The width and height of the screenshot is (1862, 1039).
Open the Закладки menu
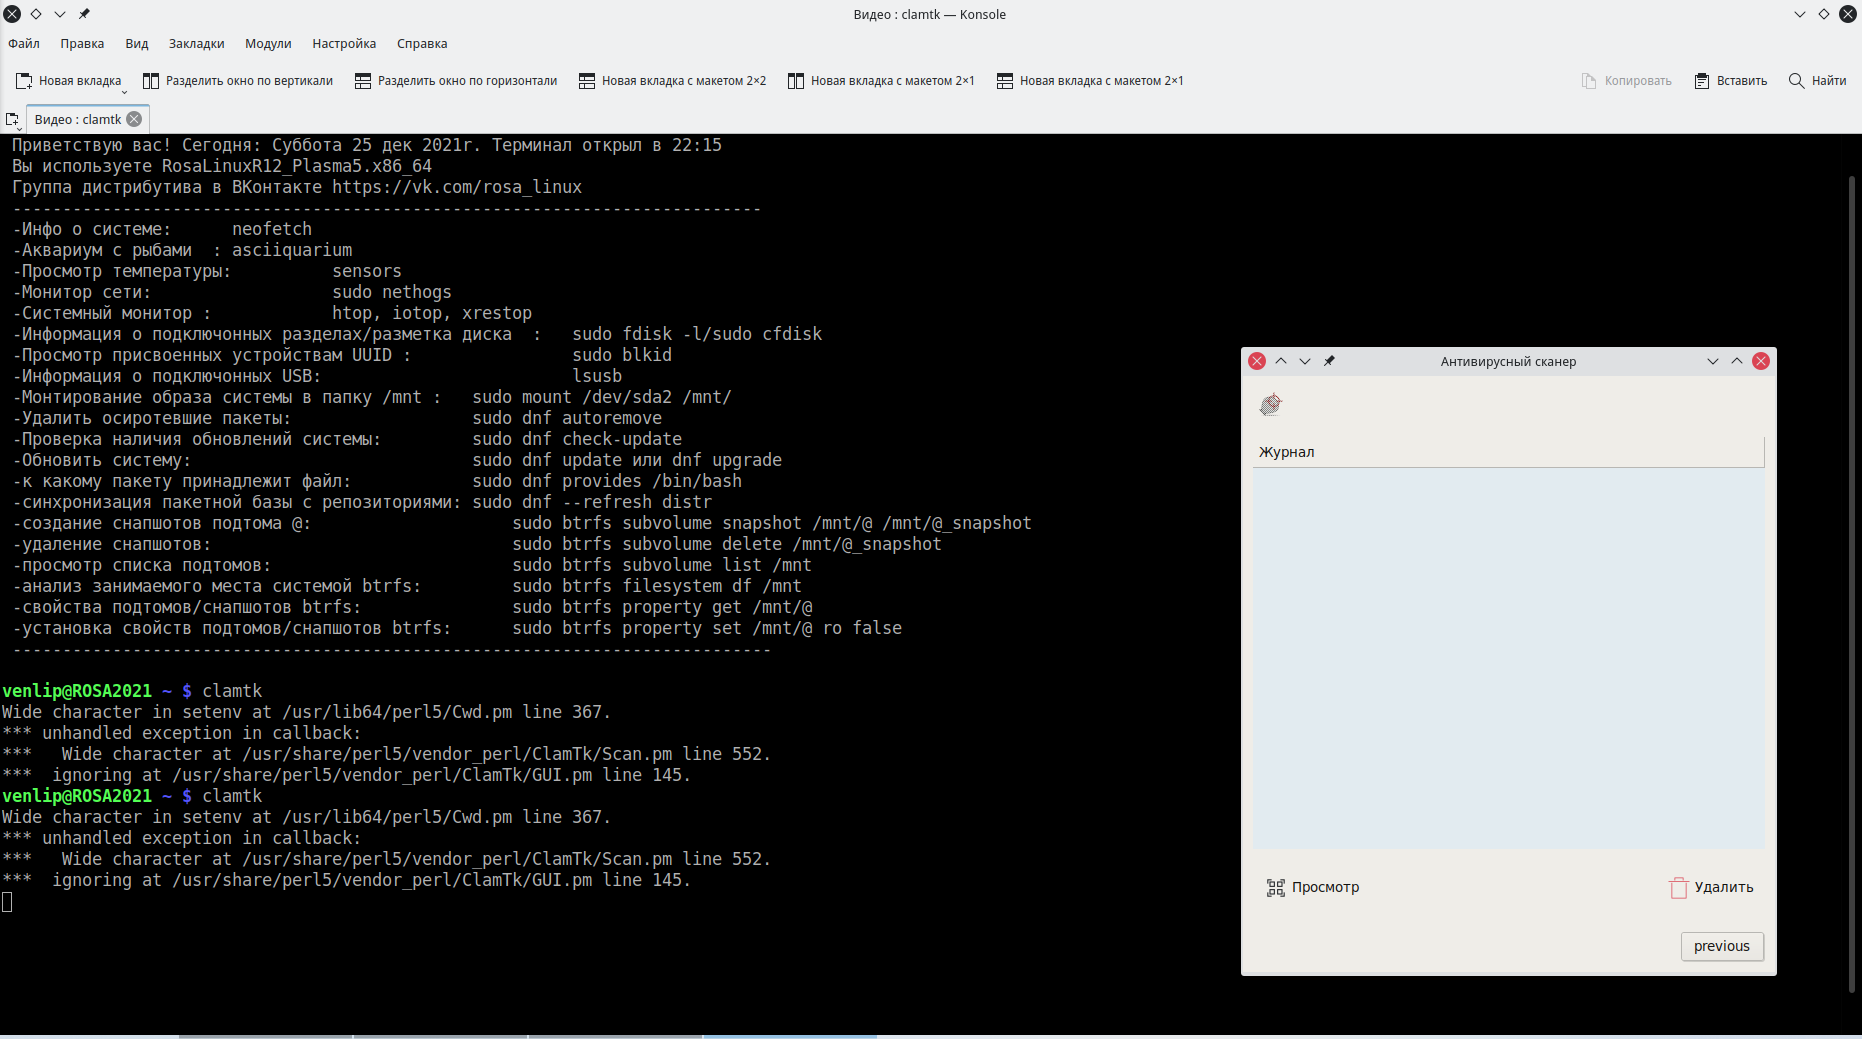196,44
